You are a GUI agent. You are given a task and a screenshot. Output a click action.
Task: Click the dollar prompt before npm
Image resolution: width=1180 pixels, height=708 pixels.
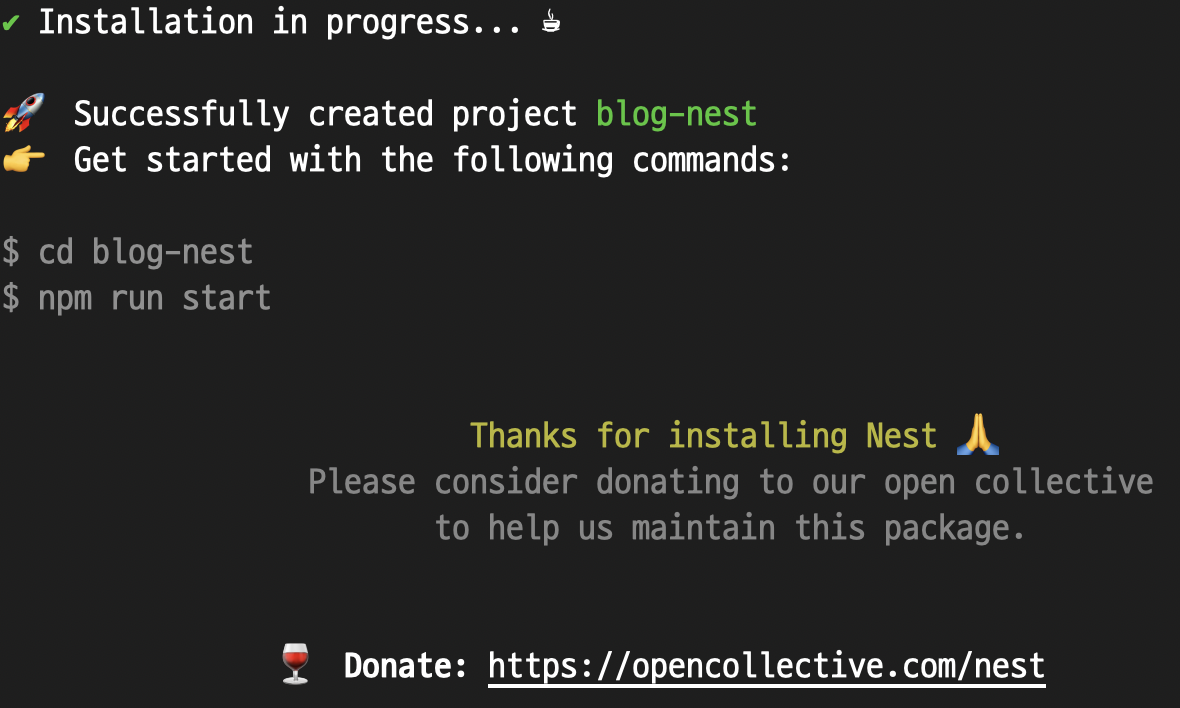[x=11, y=298]
